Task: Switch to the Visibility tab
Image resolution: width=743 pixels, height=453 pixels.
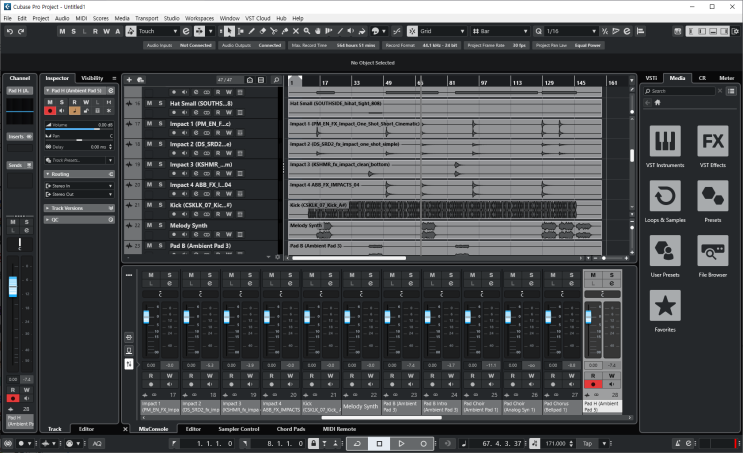Action: (x=92, y=78)
